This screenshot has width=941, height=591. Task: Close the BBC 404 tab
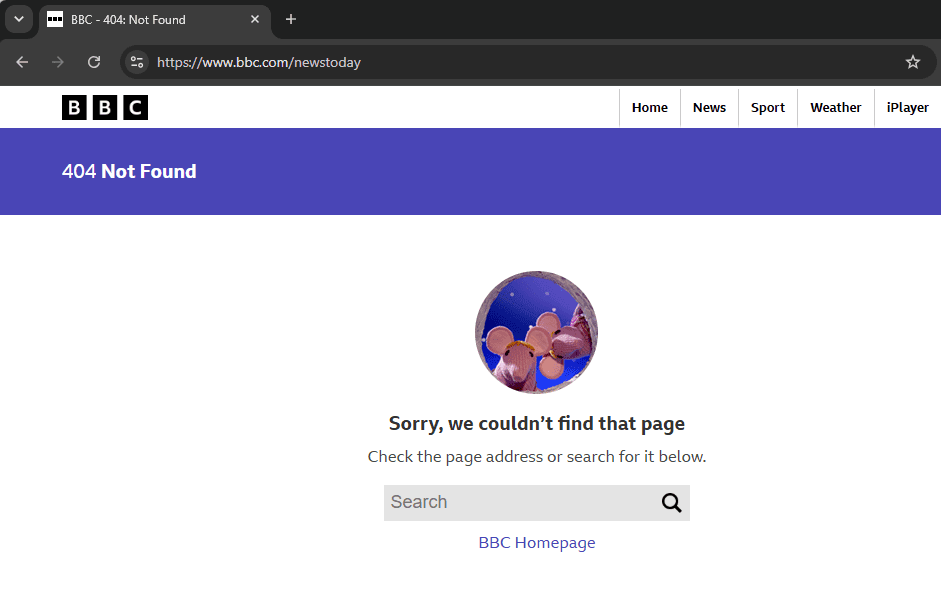[x=255, y=19]
